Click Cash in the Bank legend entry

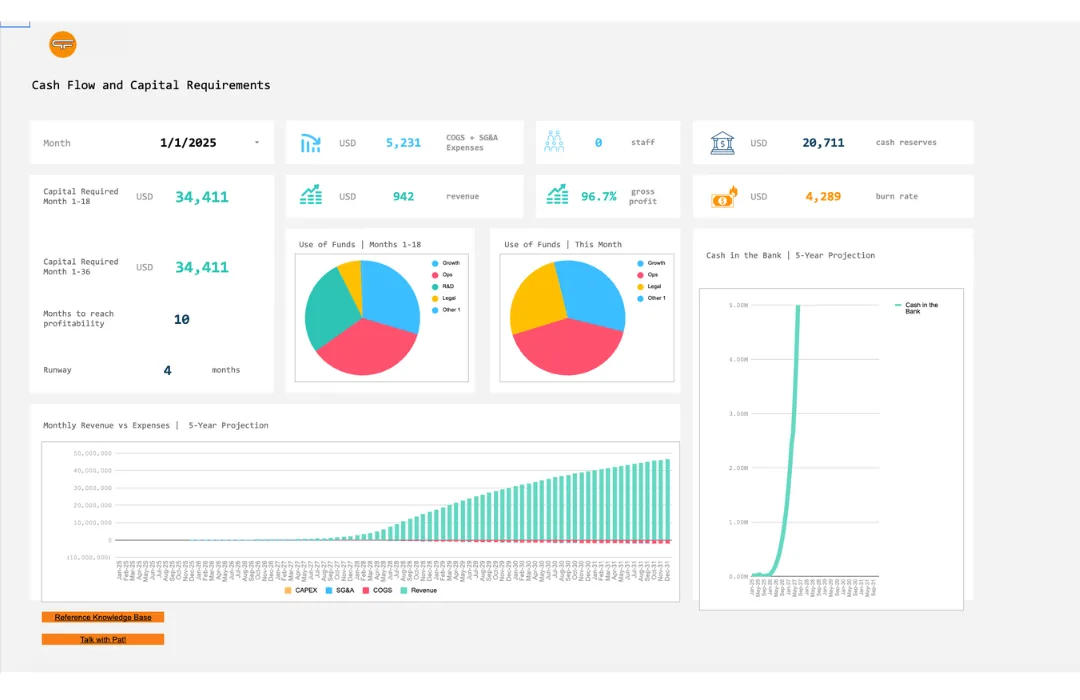click(x=917, y=308)
